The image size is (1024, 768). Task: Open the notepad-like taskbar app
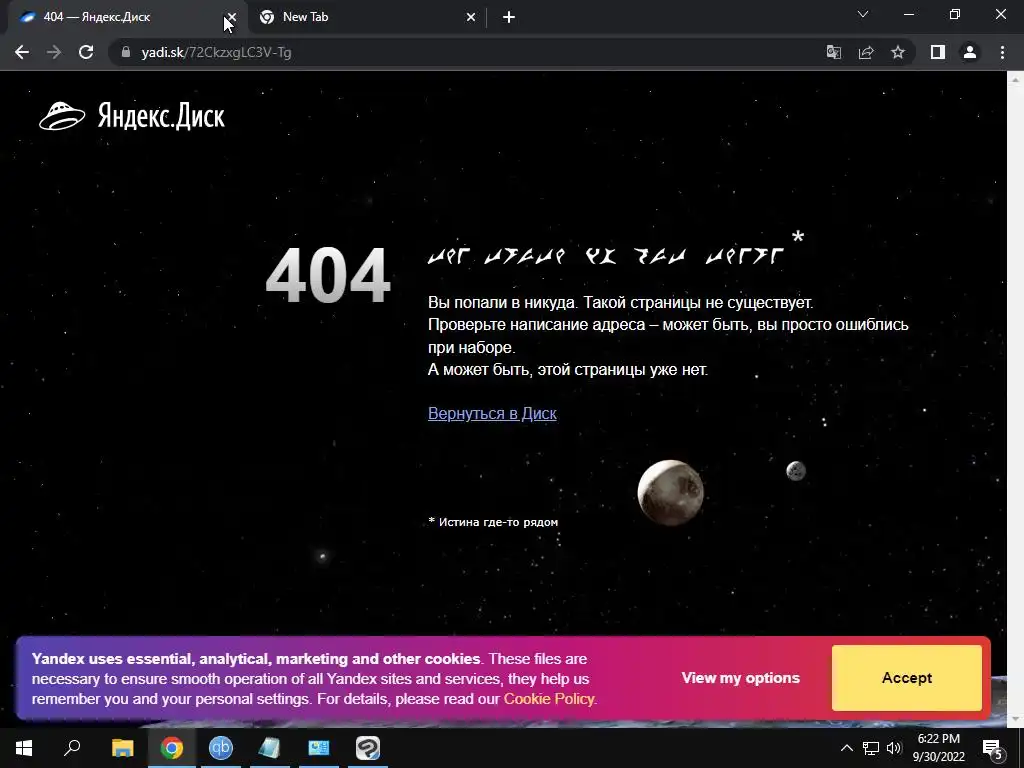(x=269, y=748)
